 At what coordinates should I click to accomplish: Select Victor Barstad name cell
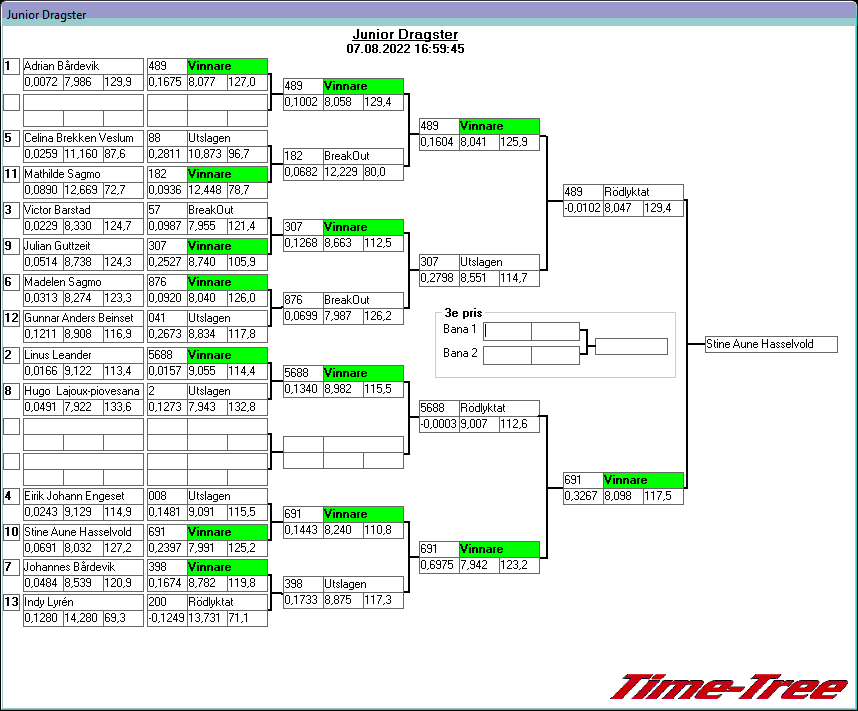click(83, 210)
